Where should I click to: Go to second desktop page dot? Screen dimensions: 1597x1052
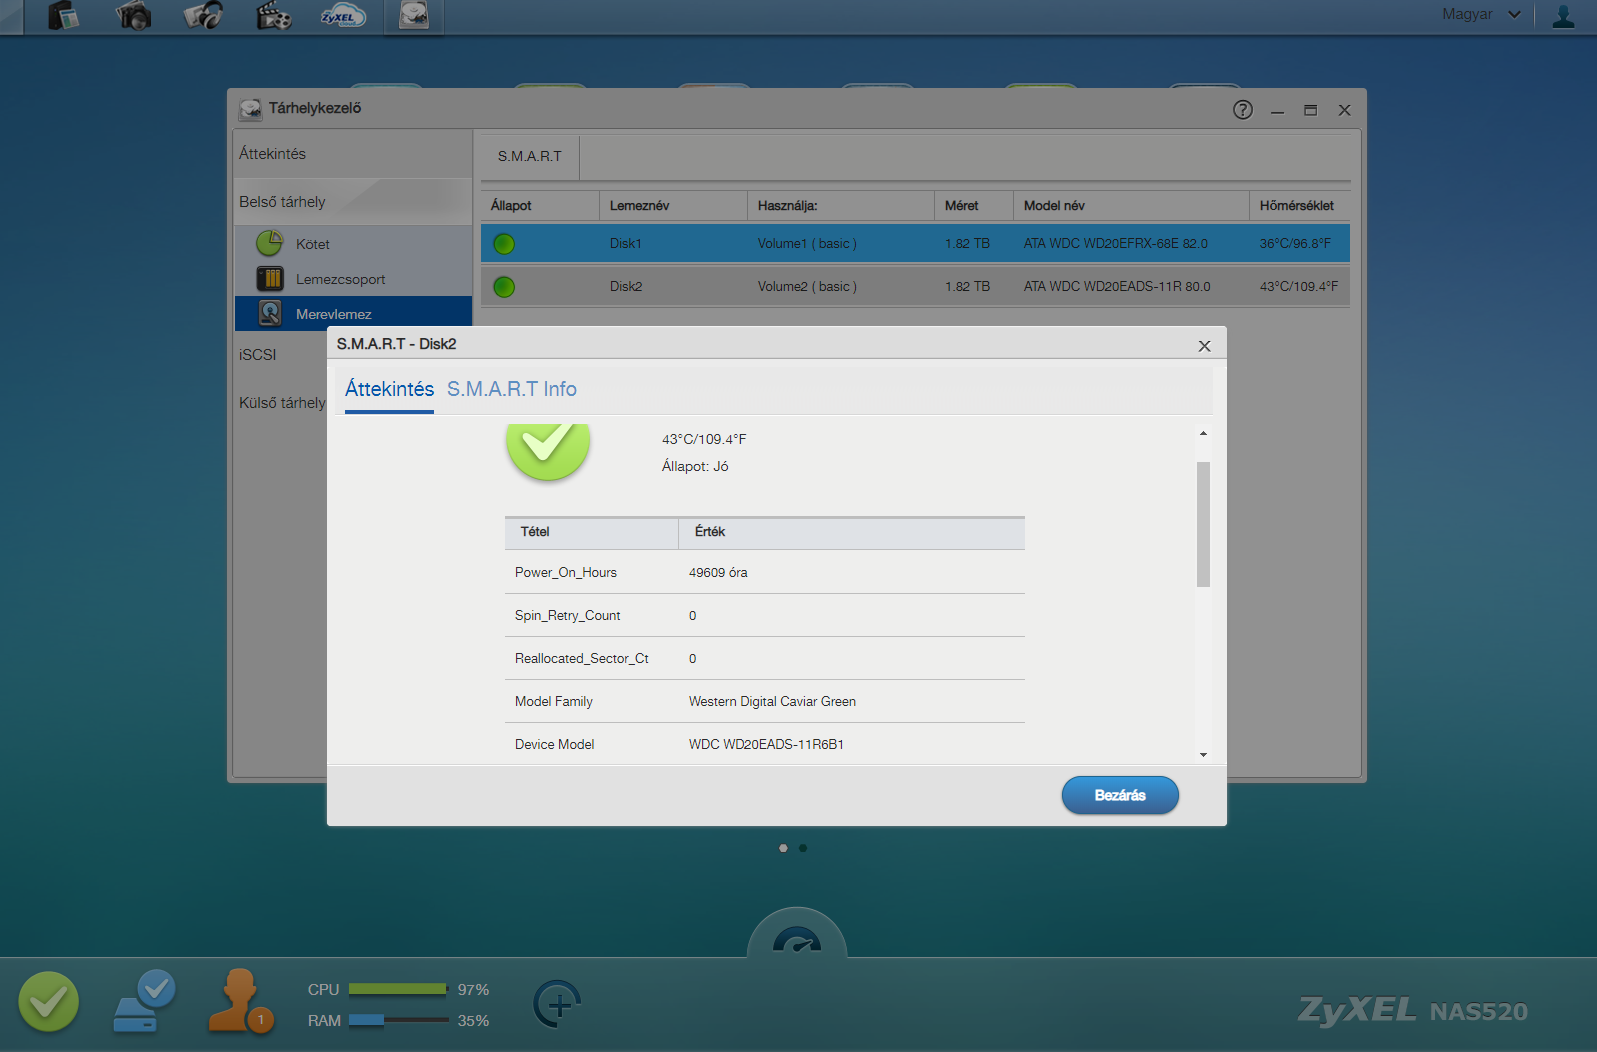803,848
